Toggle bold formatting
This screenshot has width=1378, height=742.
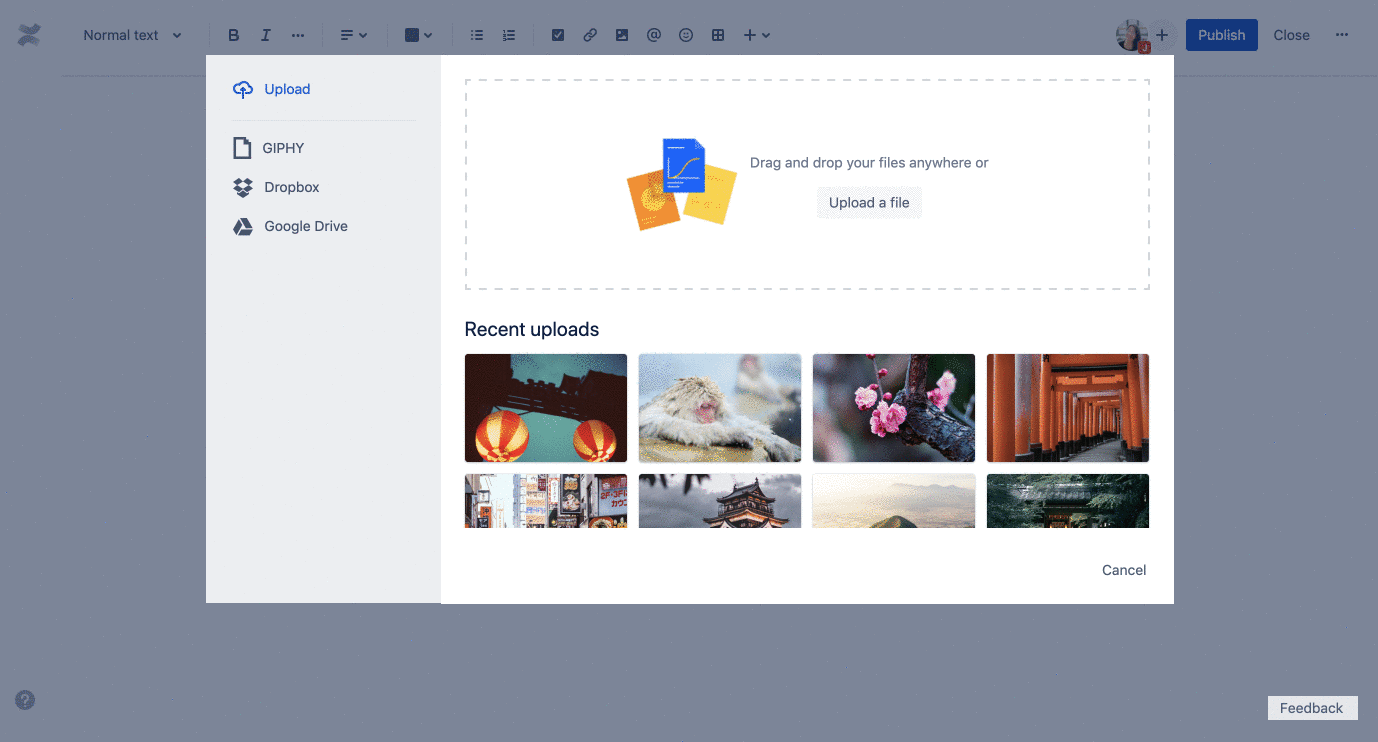[234, 35]
